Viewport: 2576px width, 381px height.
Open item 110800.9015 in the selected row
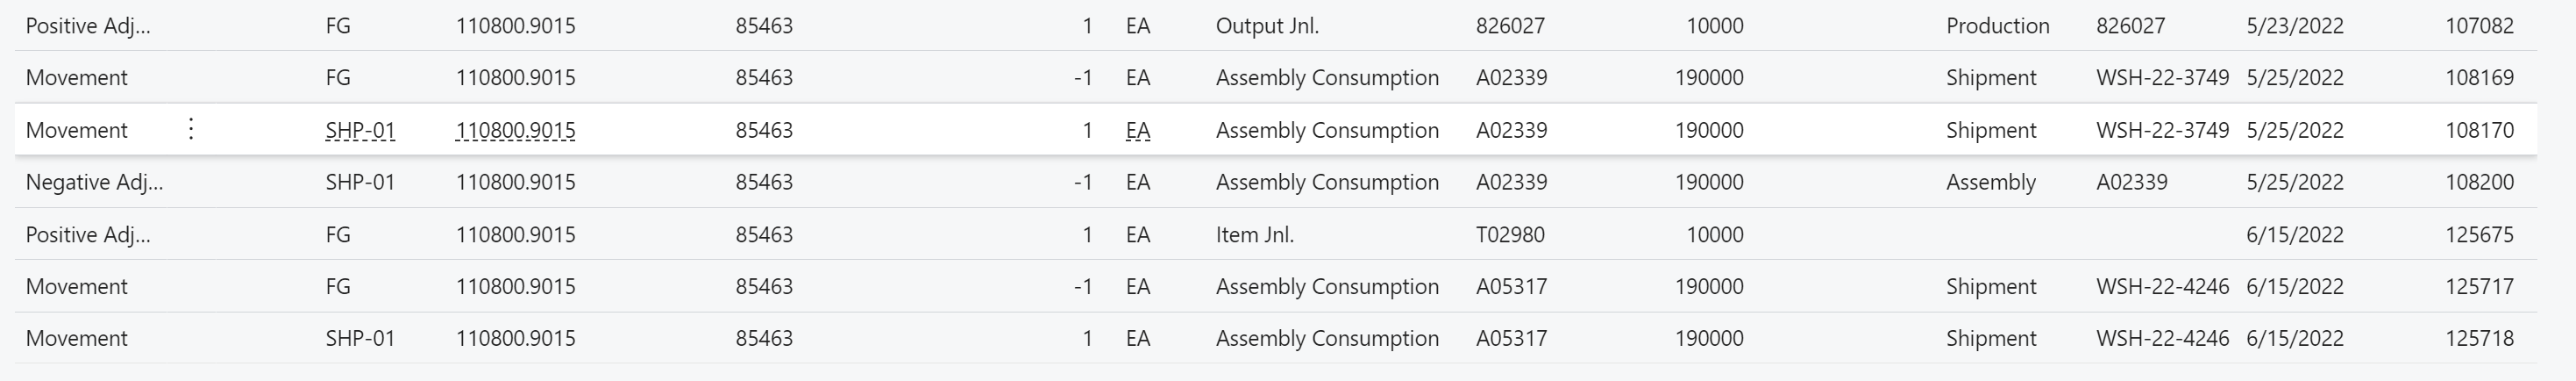point(515,130)
